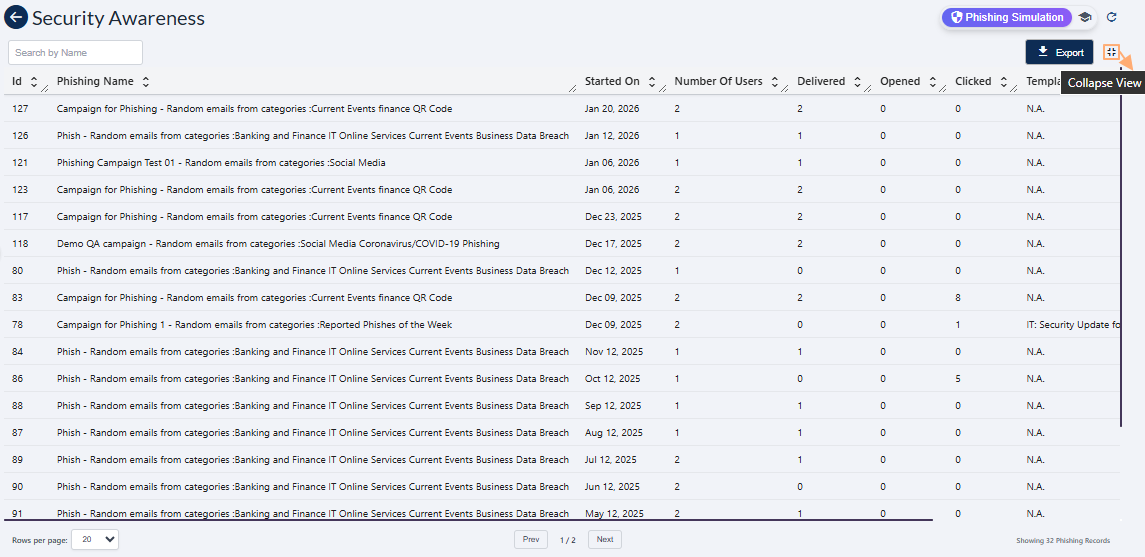Click the Clicked value 8 in row 83
1145x557 pixels.
click(958, 298)
